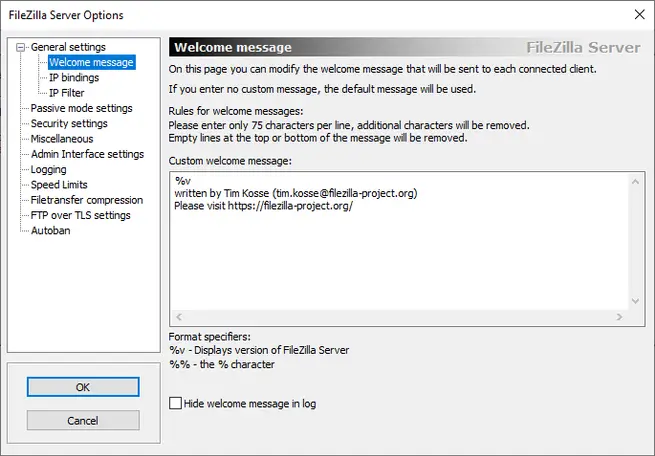Click the OK button

pos(83,387)
